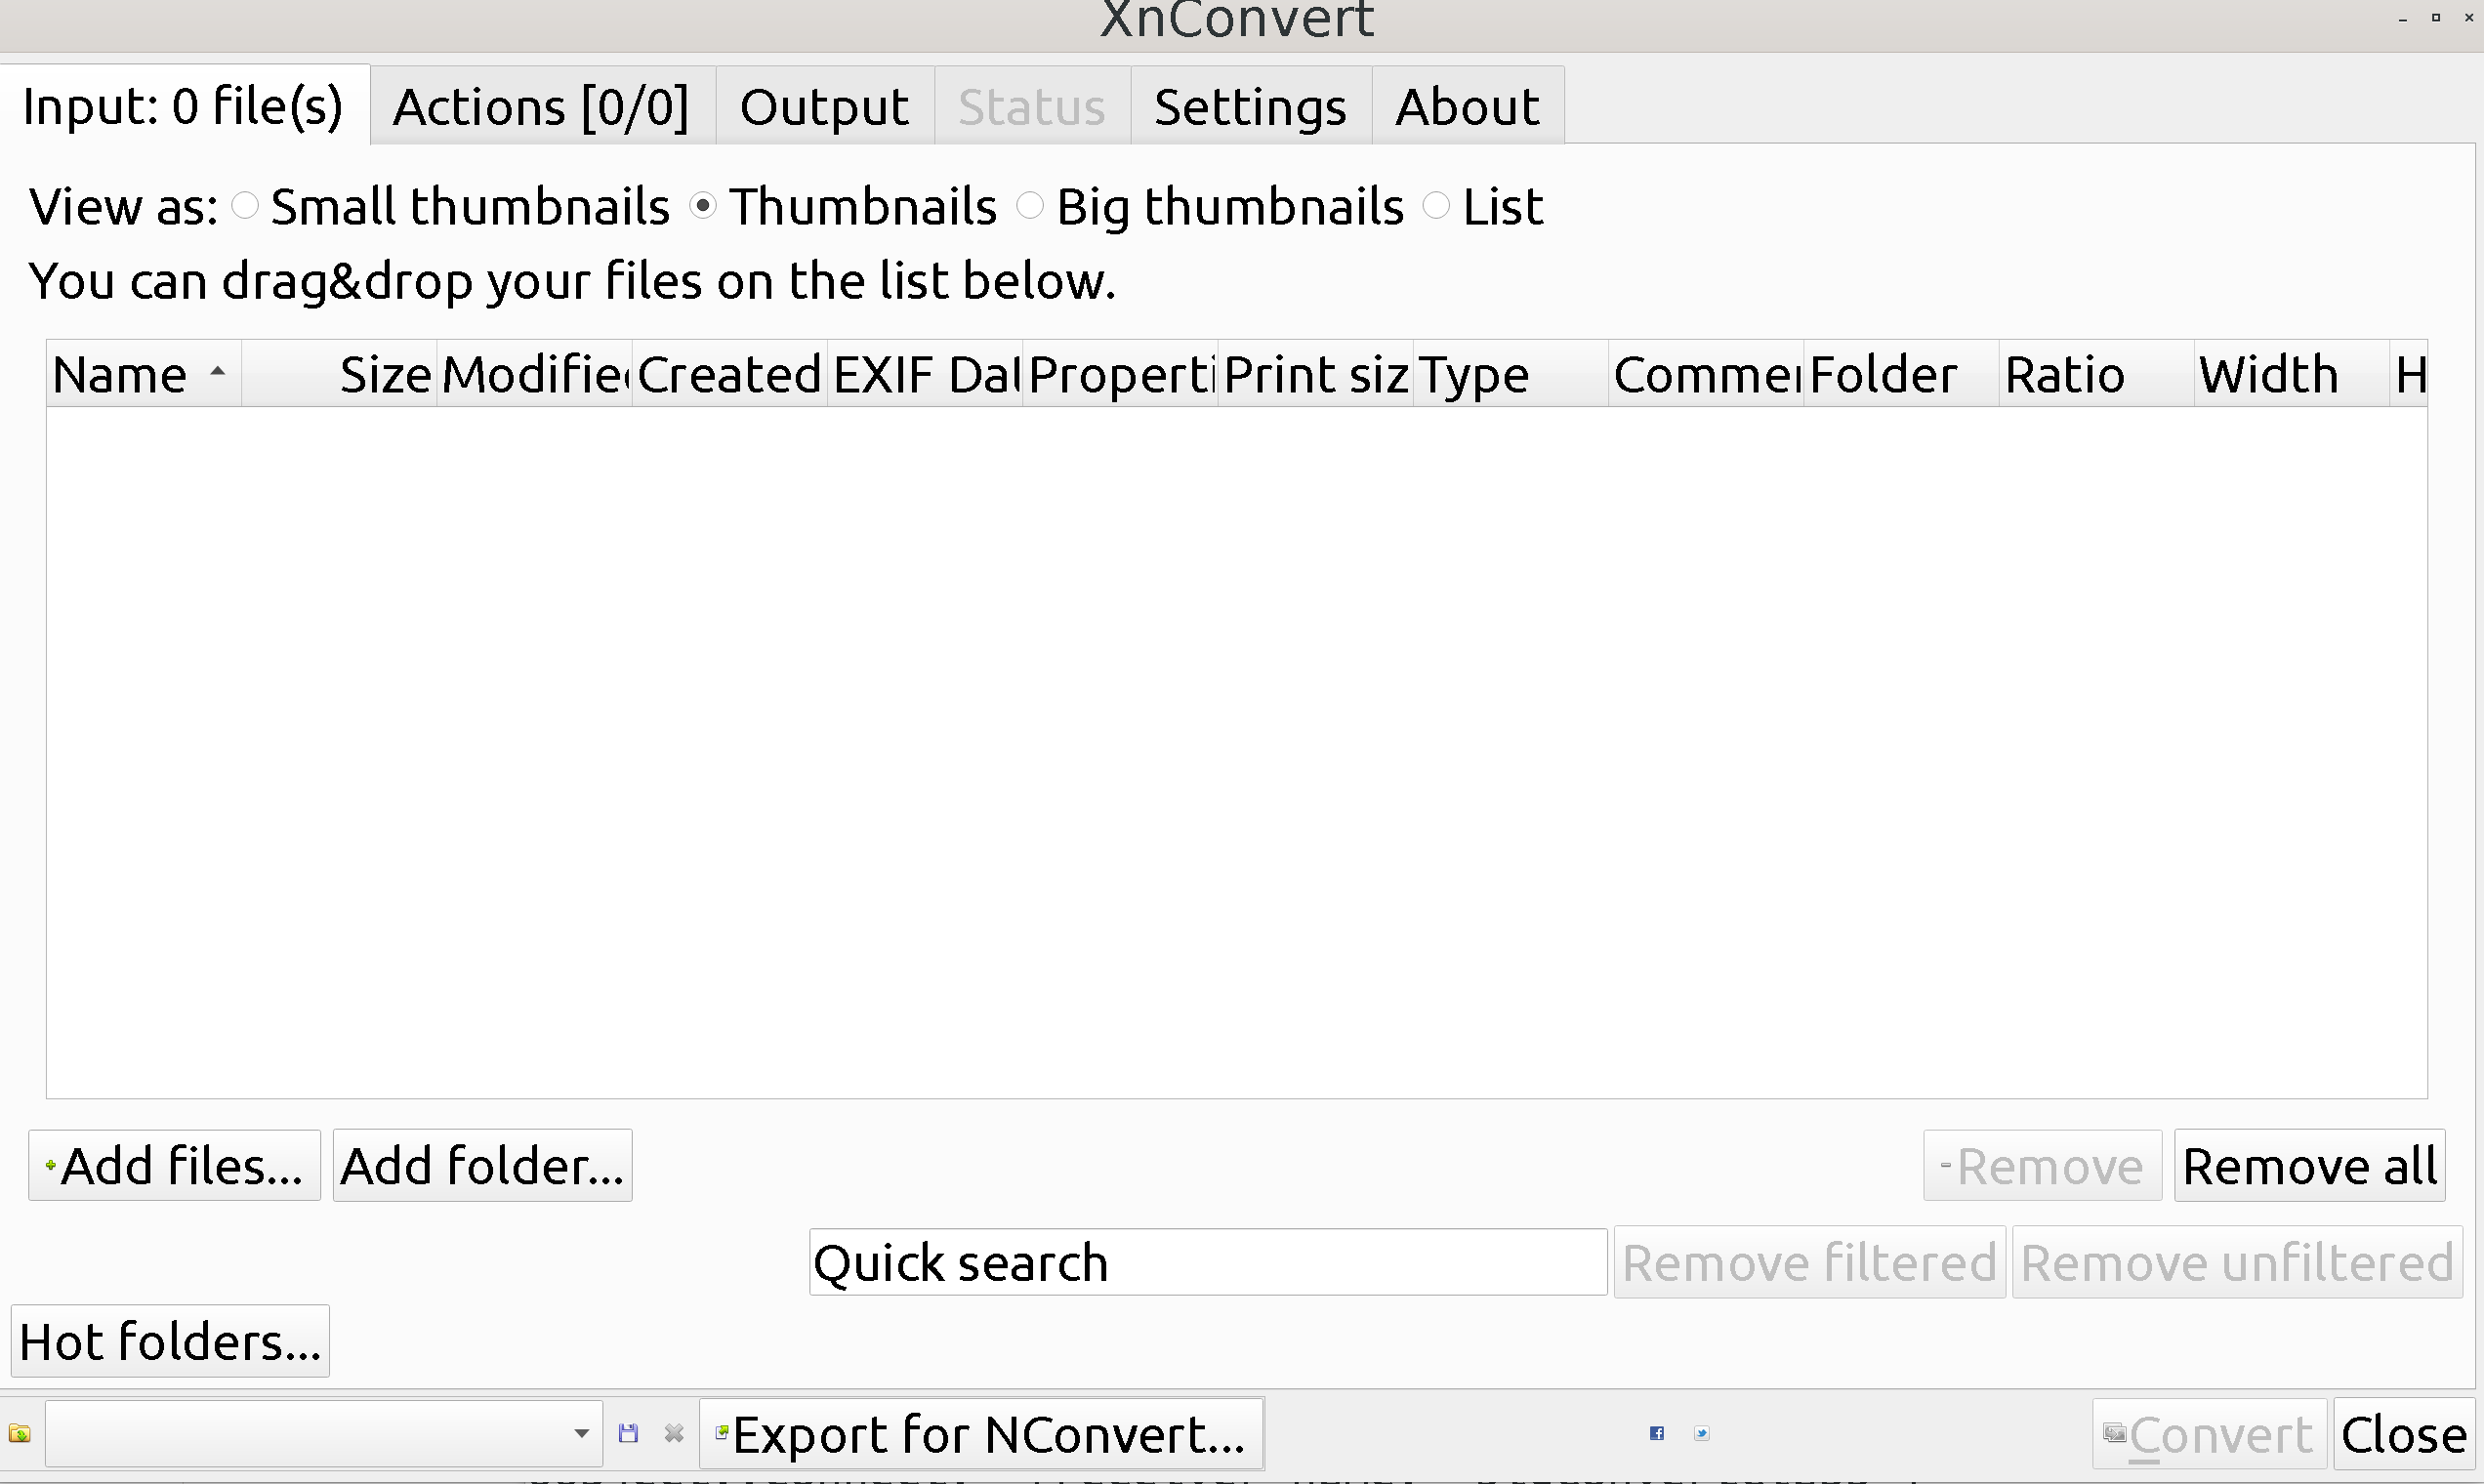Sort the file list by Name column
This screenshot has height=1484, width=2484.
(x=144, y=374)
